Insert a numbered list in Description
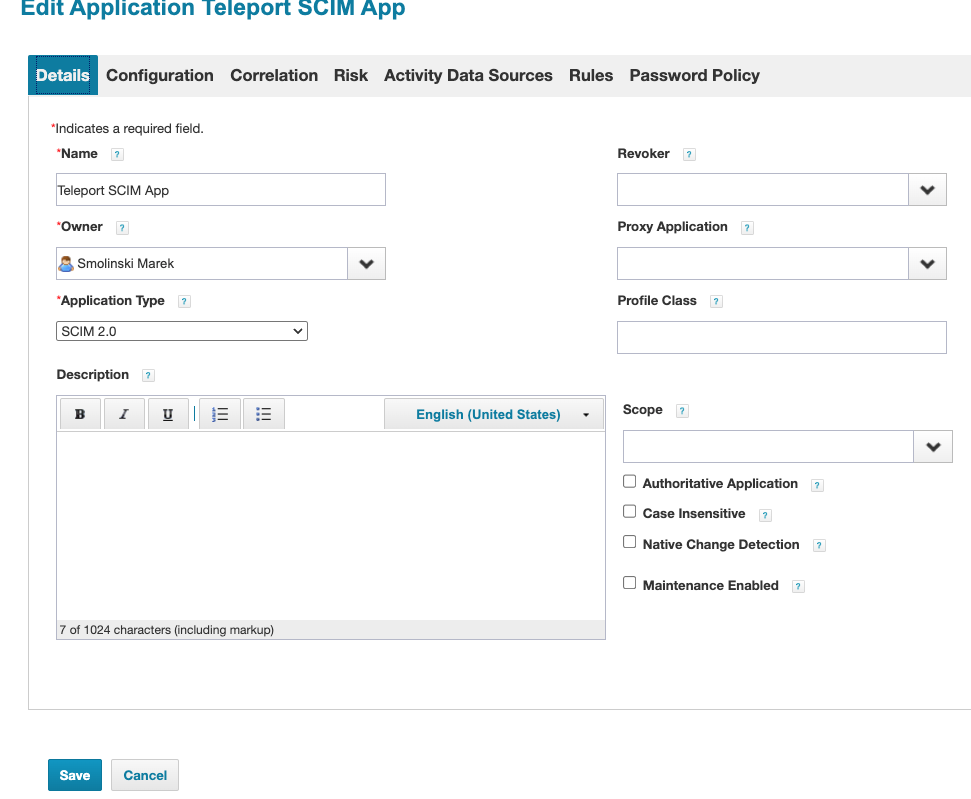 pyautogui.click(x=221, y=414)
